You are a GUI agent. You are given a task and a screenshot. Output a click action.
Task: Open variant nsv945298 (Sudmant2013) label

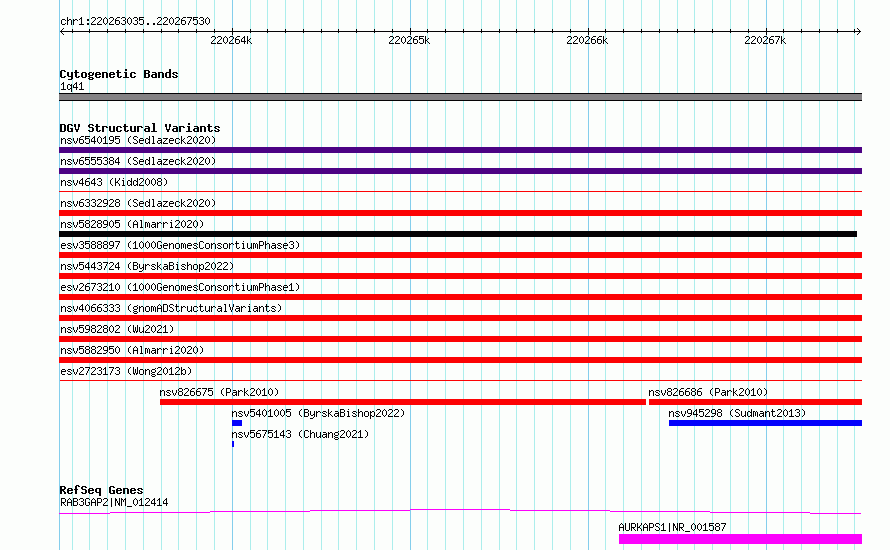[737, 413]
